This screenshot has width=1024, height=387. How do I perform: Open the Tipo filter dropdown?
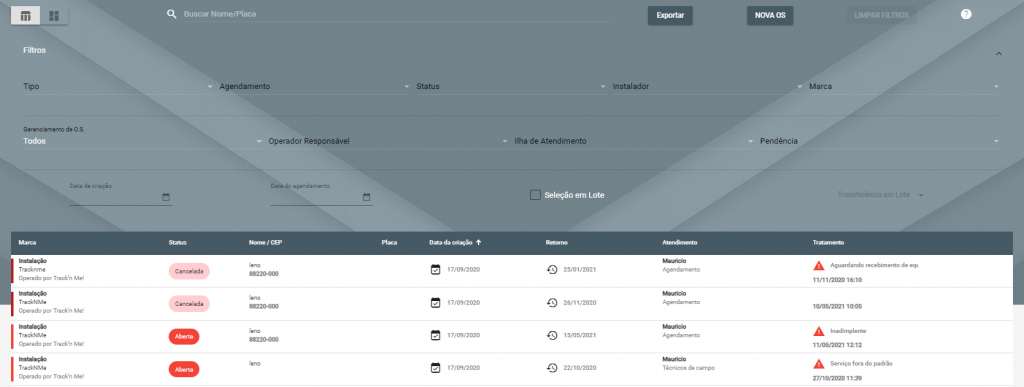pyautogui.click(x=119, y=86)
